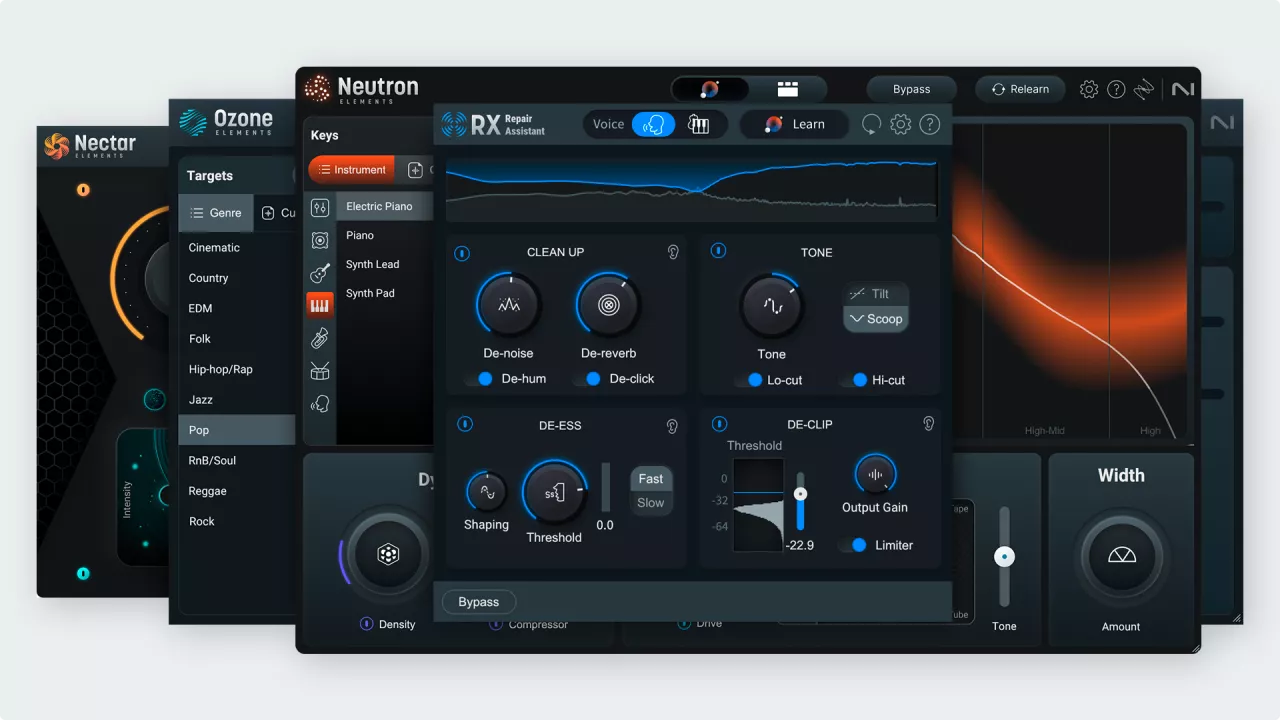Click the Neutron Assistant view icon
1280x720 pixels.
point(710,89)
